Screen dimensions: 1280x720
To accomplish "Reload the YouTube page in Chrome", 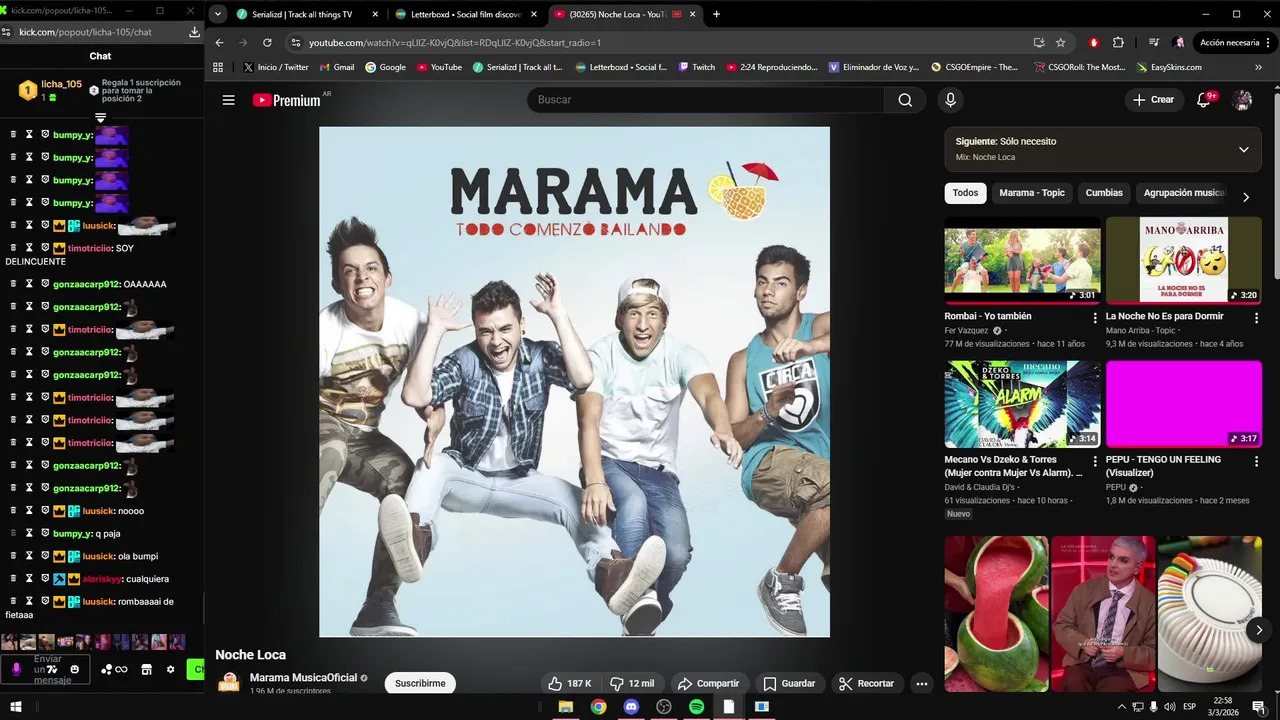I will (267, 43).
